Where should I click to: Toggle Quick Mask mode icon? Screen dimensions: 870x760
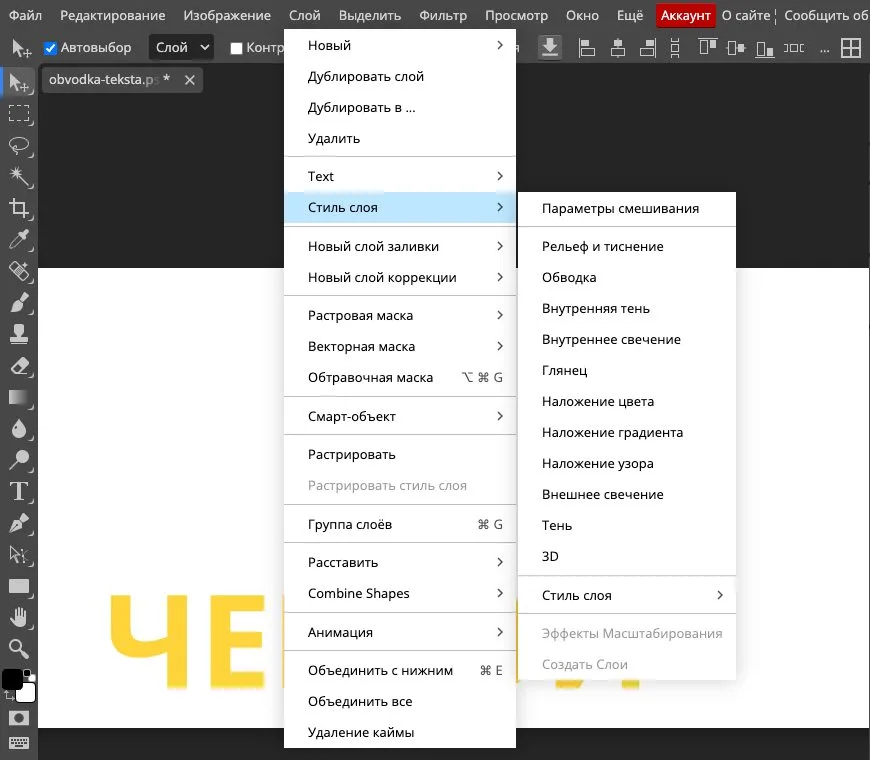coord(19,718)
